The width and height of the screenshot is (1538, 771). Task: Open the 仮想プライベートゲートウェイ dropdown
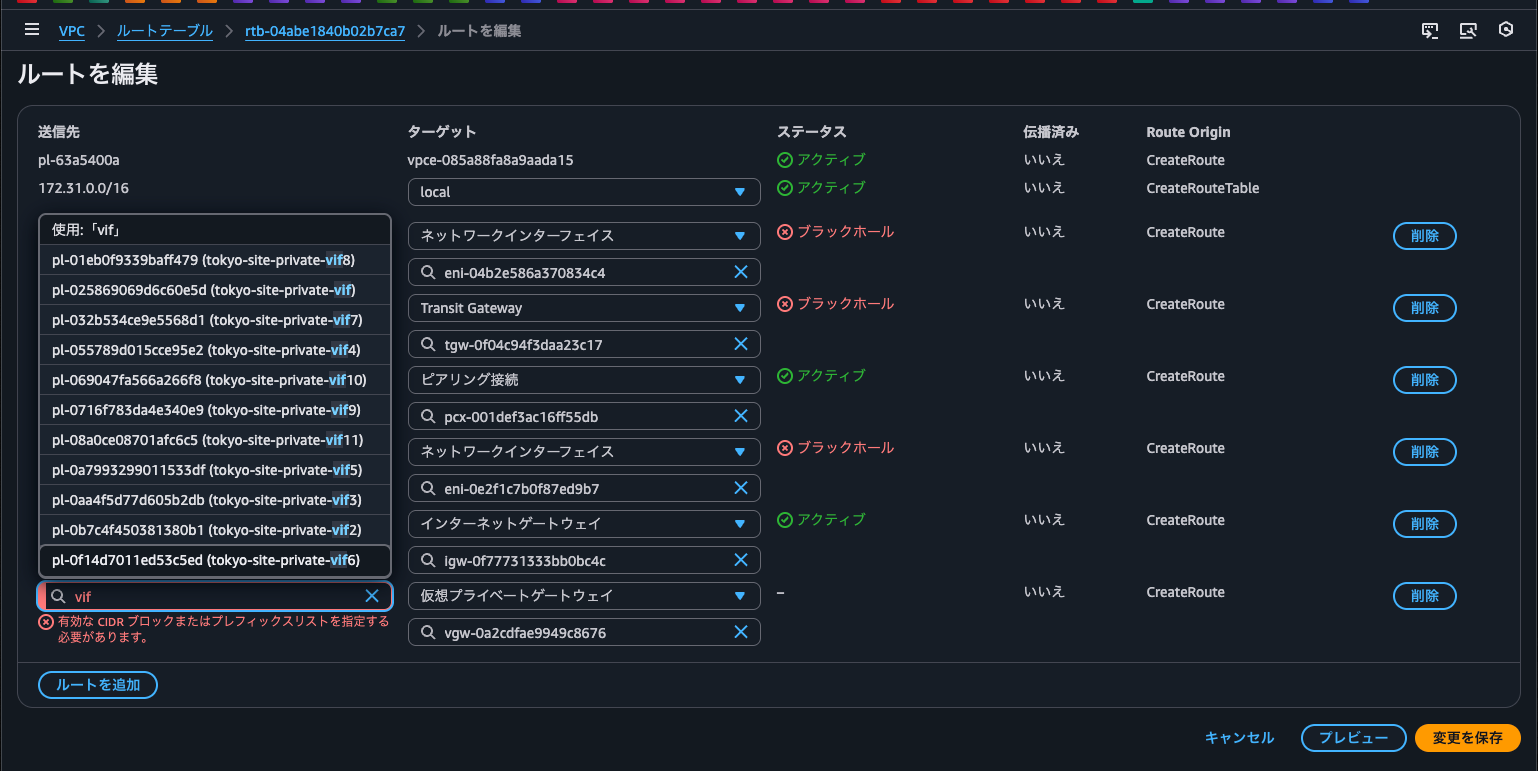point(584,595)
